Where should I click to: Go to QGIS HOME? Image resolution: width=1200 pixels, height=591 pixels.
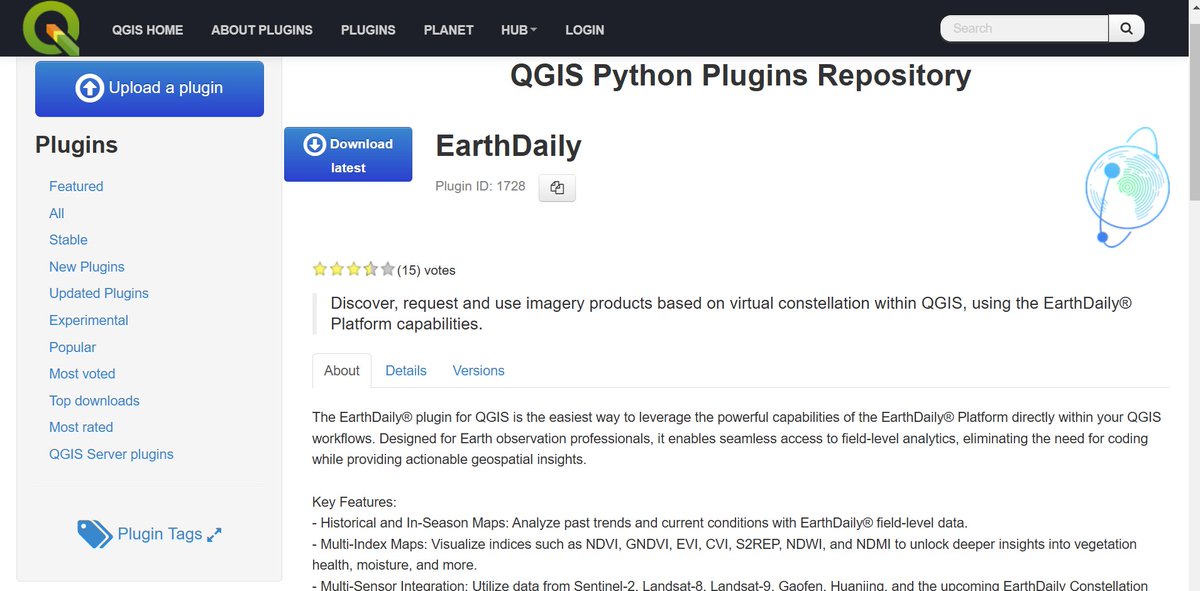147,30
